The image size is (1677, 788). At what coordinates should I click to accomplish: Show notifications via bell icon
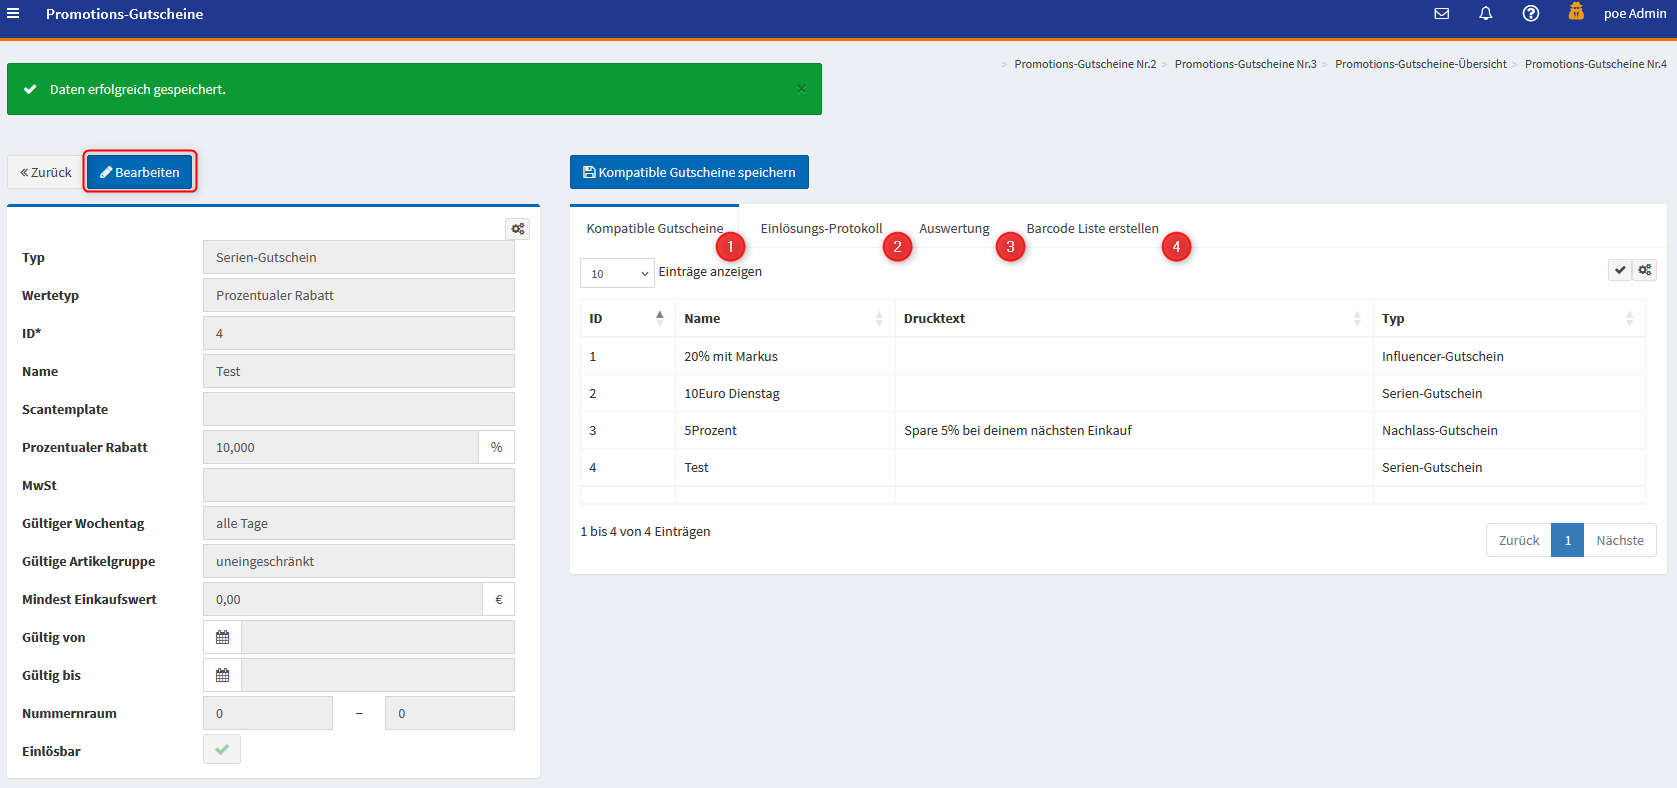tap(1485, 14)
